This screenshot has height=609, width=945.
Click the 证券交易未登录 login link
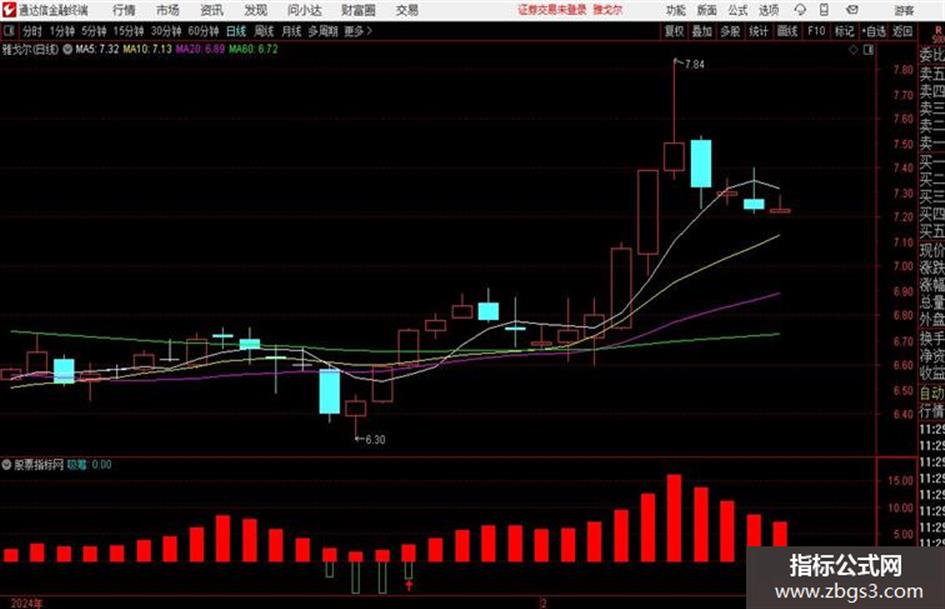click(x=552, y=10)
